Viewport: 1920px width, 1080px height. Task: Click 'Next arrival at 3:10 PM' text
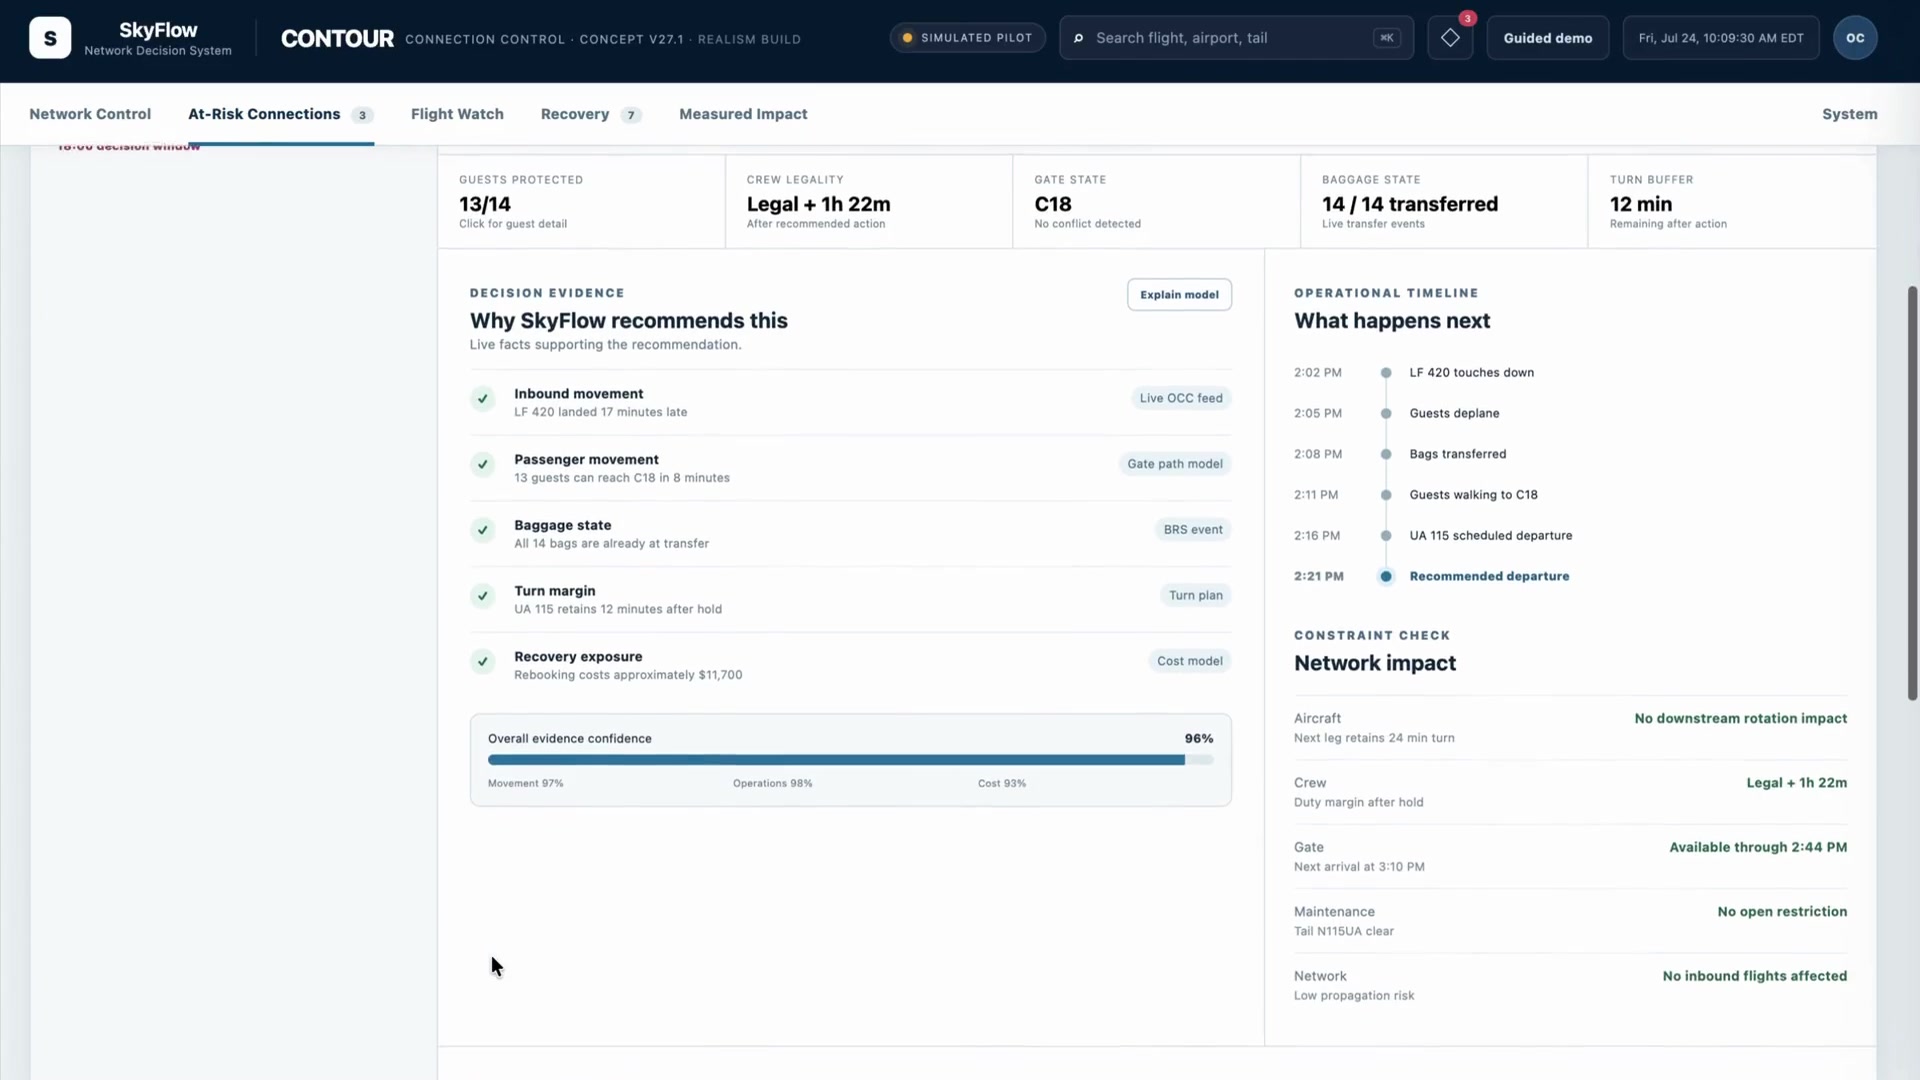coord(1359,867)
